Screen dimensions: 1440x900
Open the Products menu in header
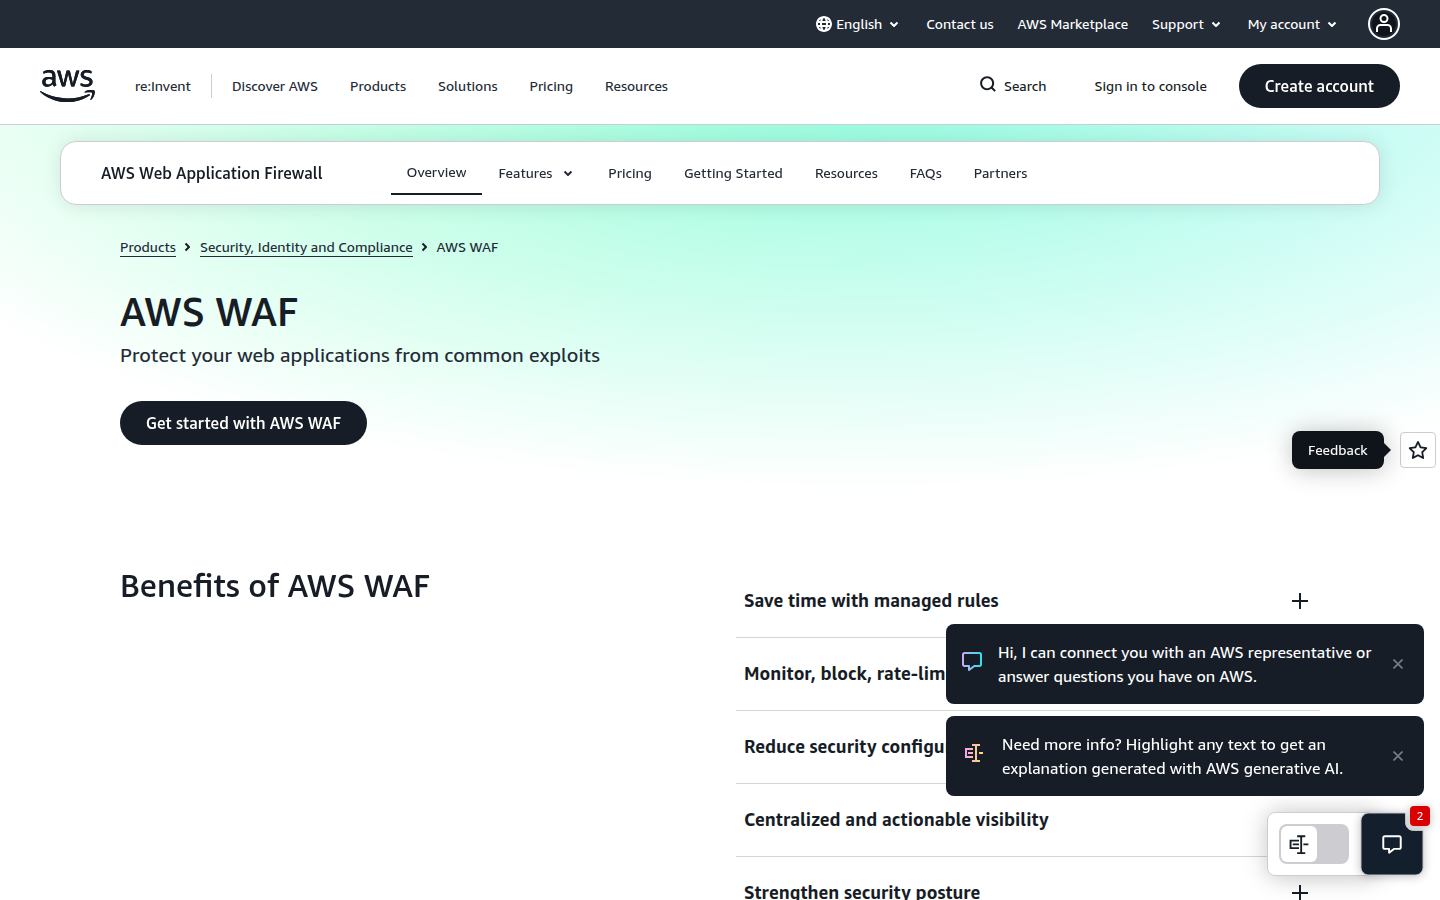pos(378,86)
